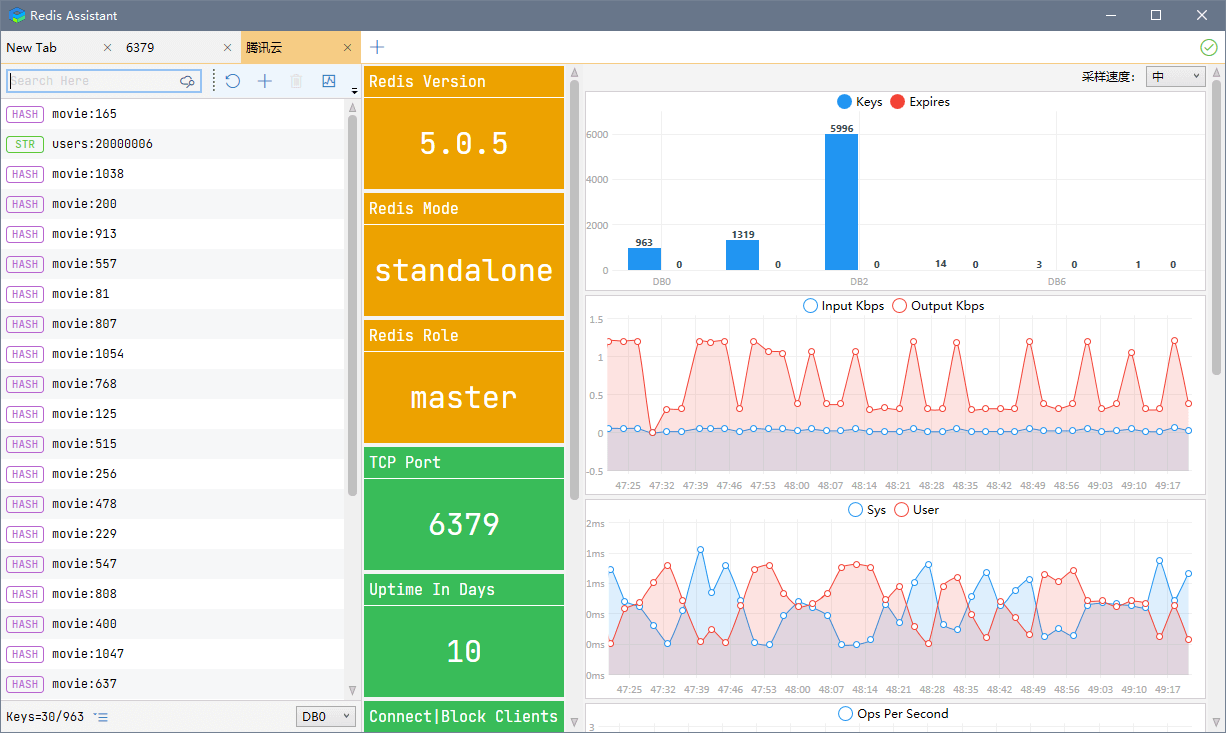Add a new key with the plus icon
The image size is (1226, 733).
click(x=265, y=81)
